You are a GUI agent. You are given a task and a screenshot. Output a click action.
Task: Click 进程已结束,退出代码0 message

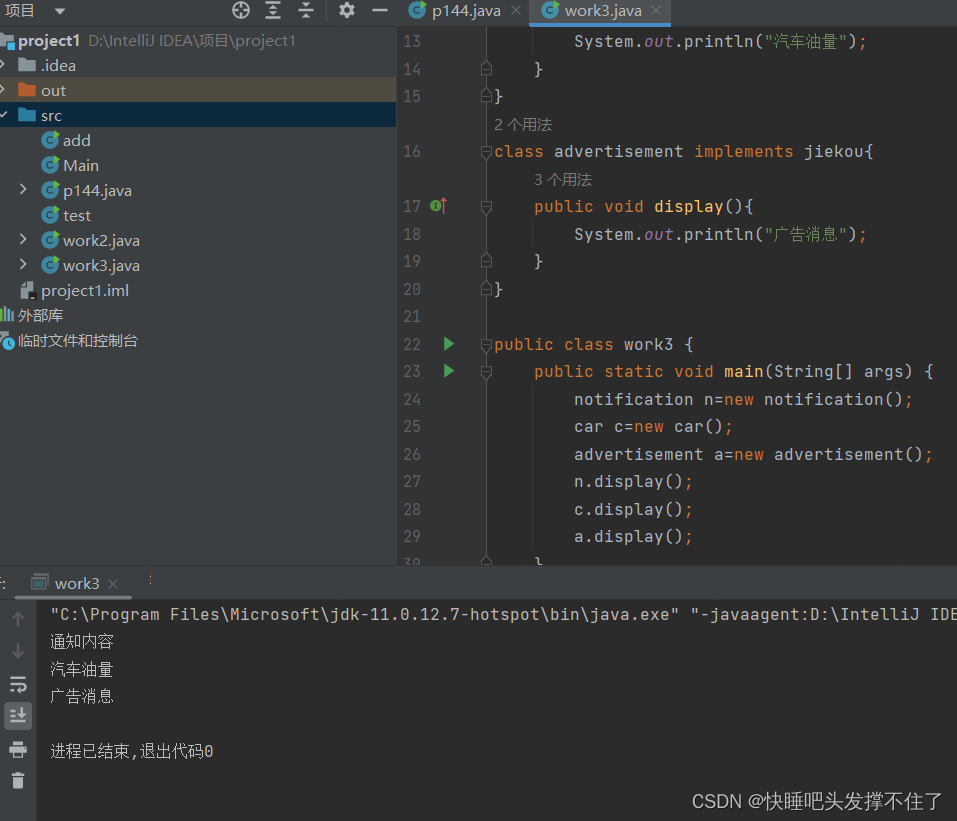[132, 751]
